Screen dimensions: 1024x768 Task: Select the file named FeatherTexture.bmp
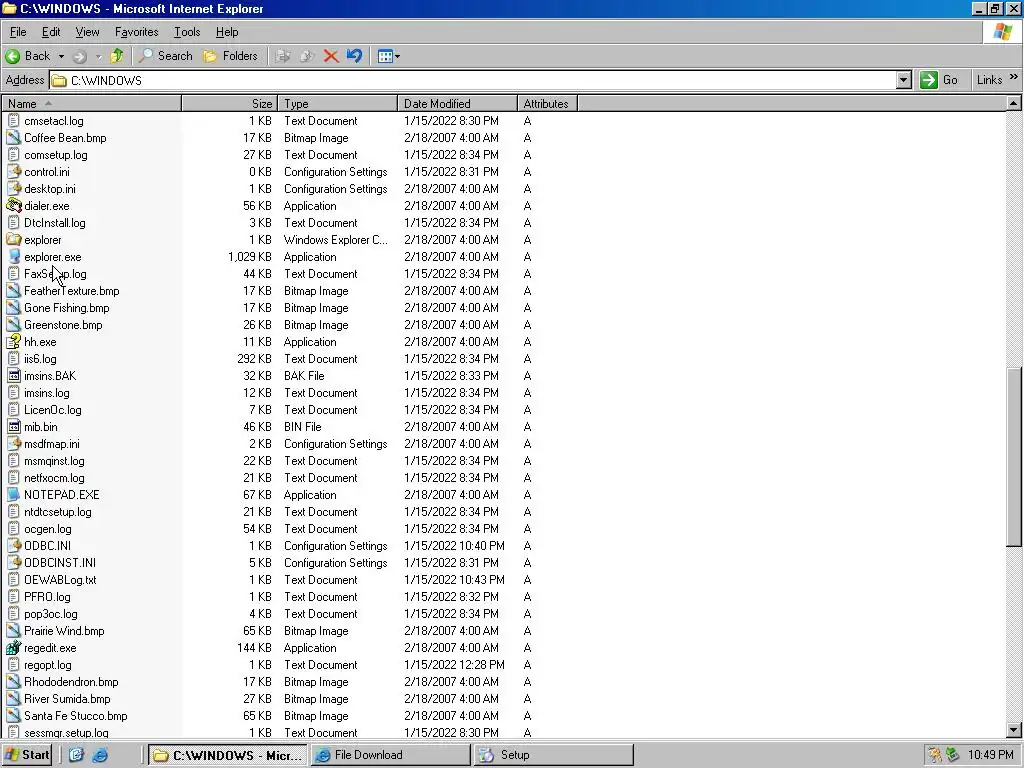point(72,291)
